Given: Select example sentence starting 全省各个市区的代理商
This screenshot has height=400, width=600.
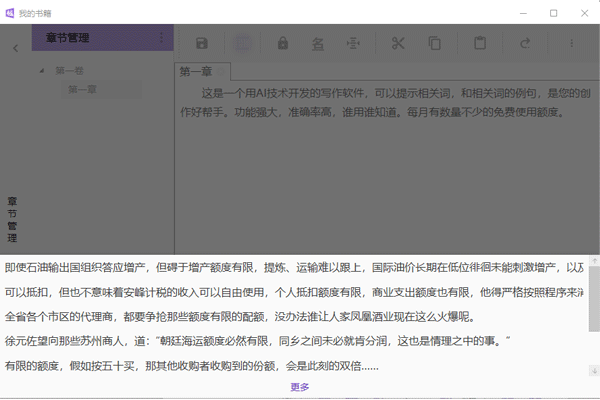Looking at the screenshot, I should (240, 317).
